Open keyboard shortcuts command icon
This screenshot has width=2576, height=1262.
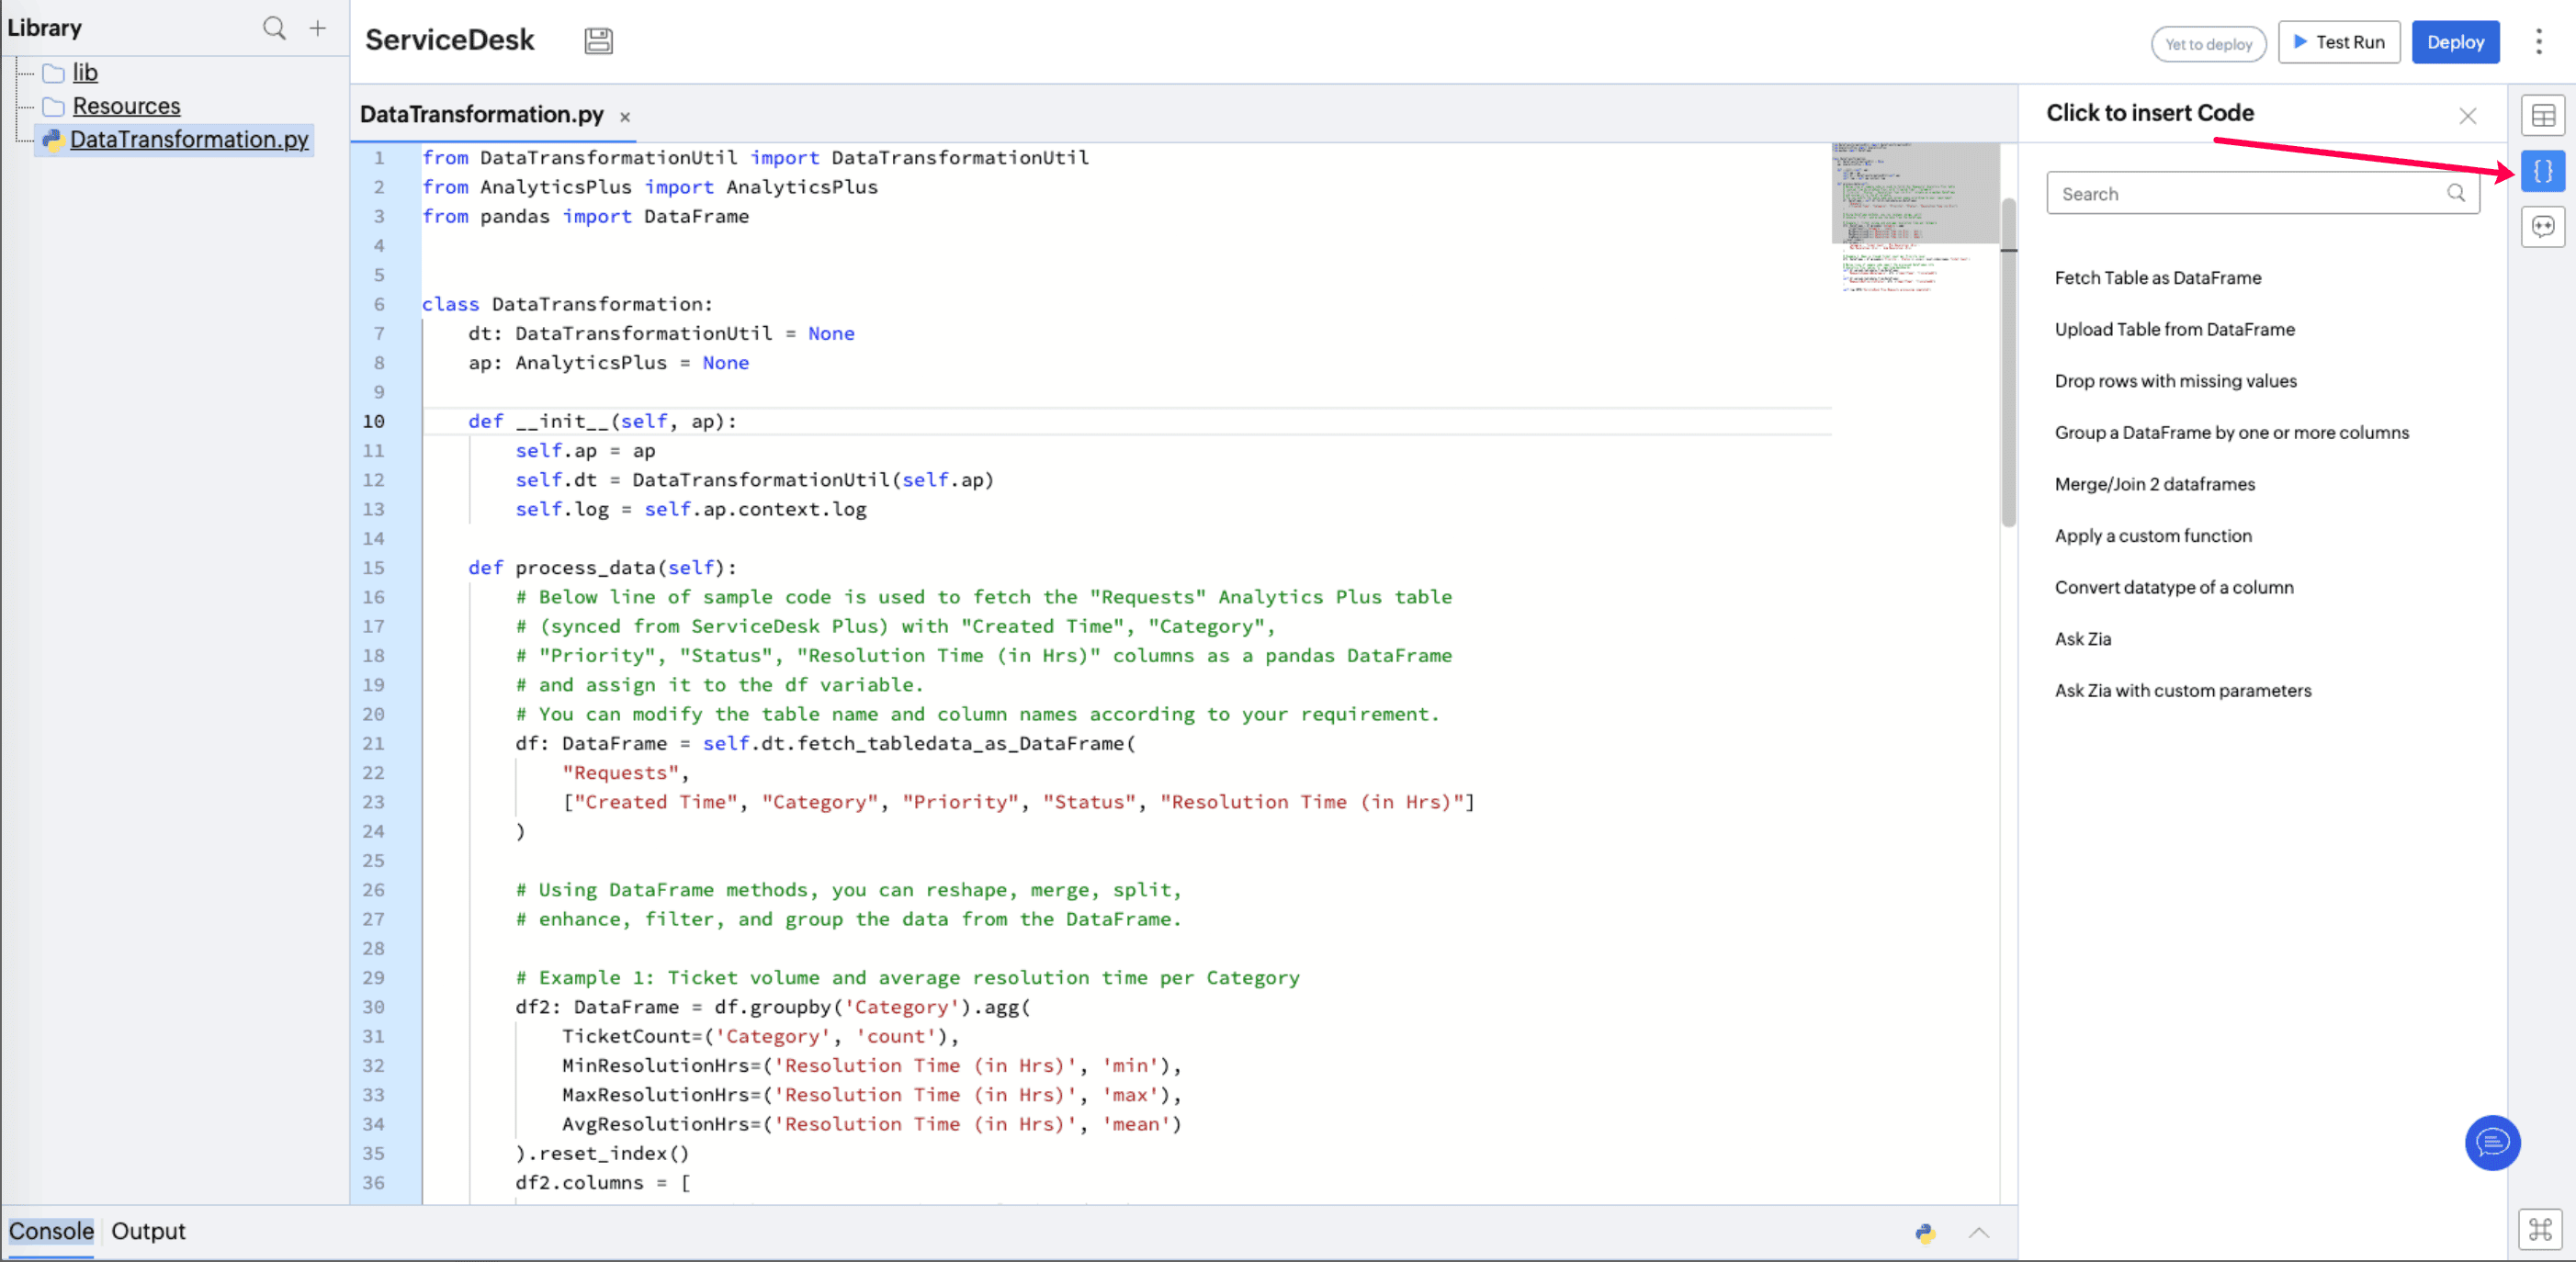click(x=2540, y=1229)
